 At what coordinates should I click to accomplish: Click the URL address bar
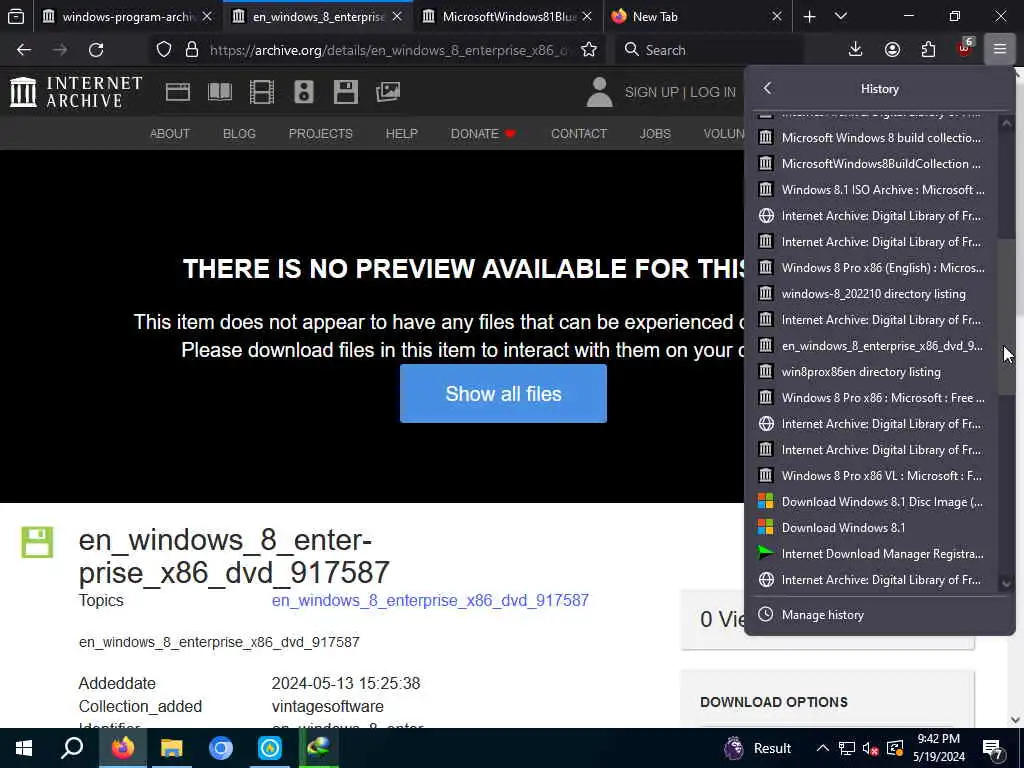coord(388,50)
